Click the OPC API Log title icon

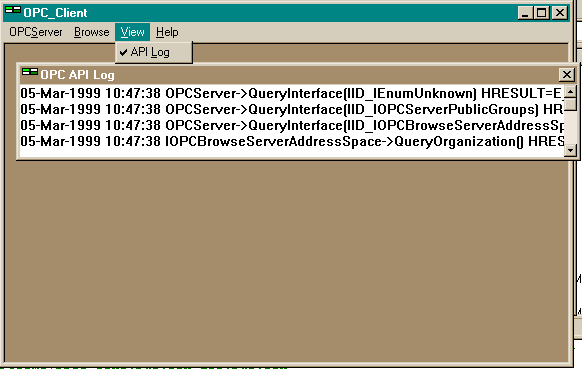[30, 72]
